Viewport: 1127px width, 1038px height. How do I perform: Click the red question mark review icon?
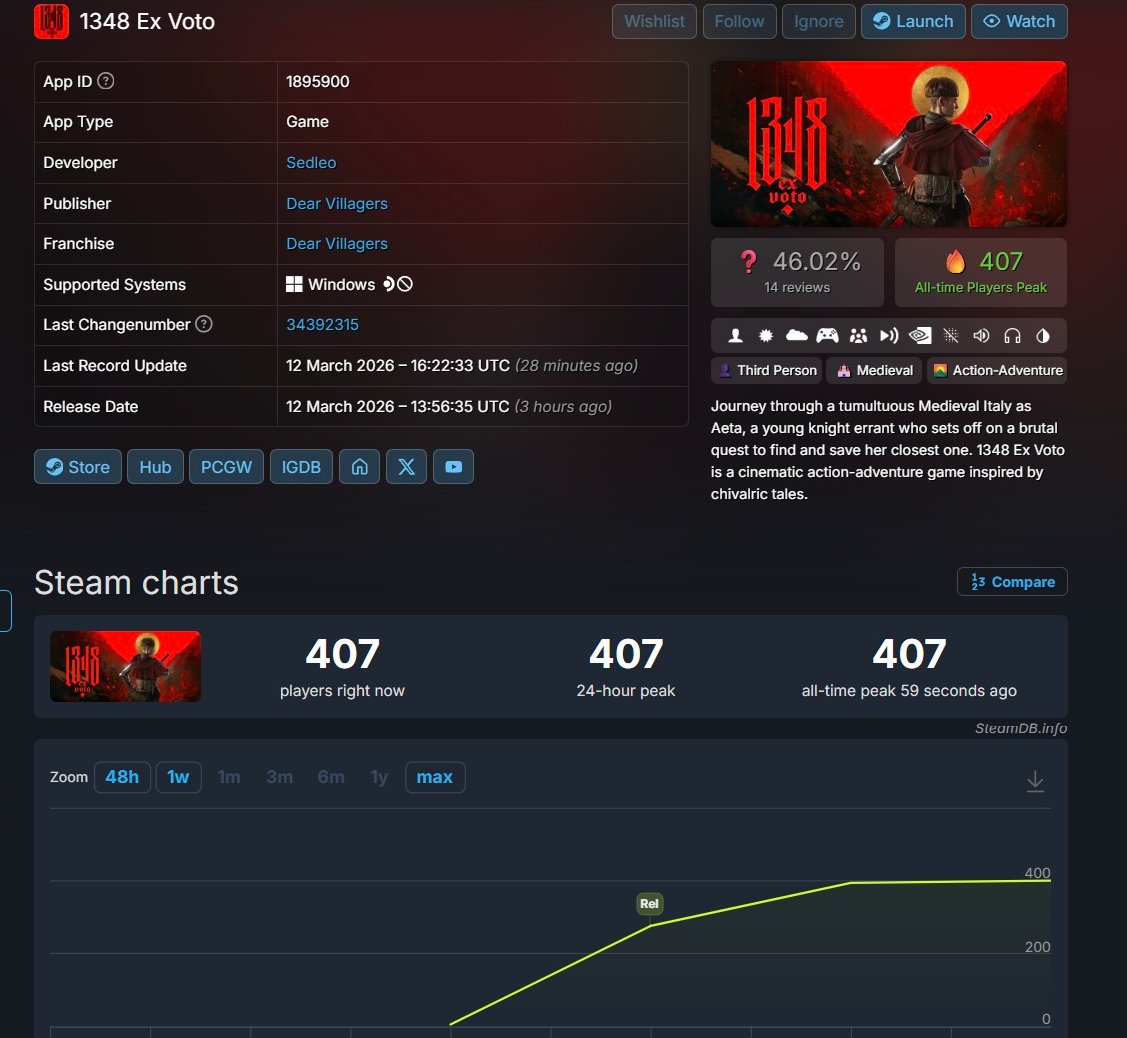click(748, 262)
